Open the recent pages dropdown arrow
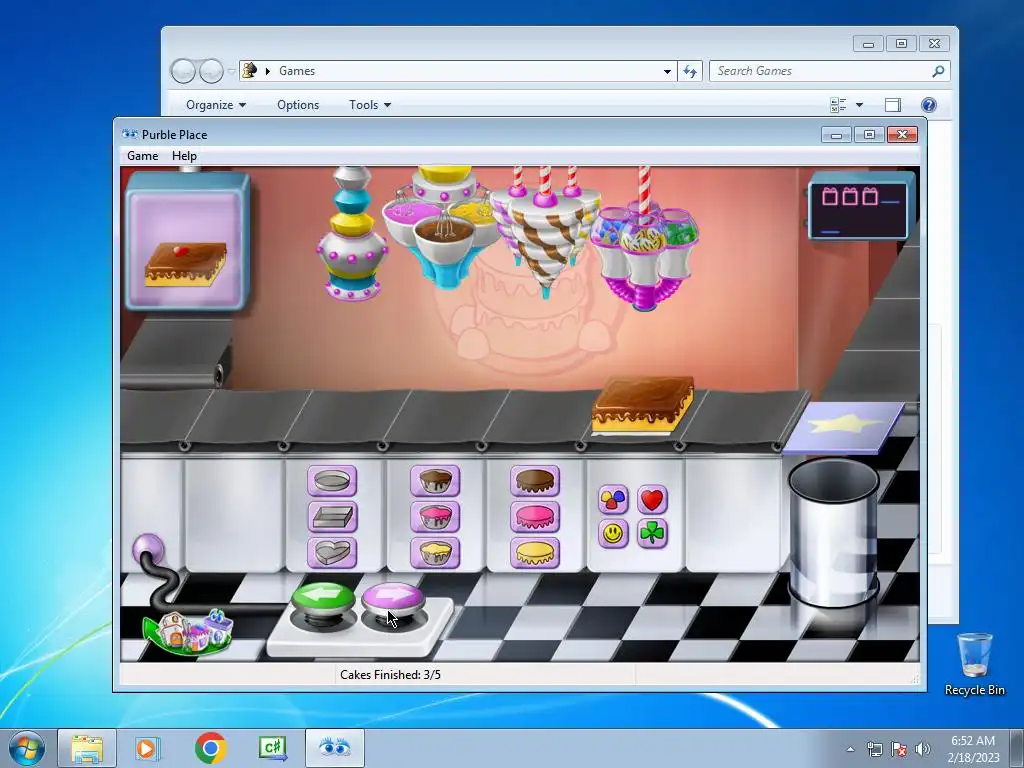The width and height of the screenshot is (1024, 768). pyautogui.click(x=231, y=71)
